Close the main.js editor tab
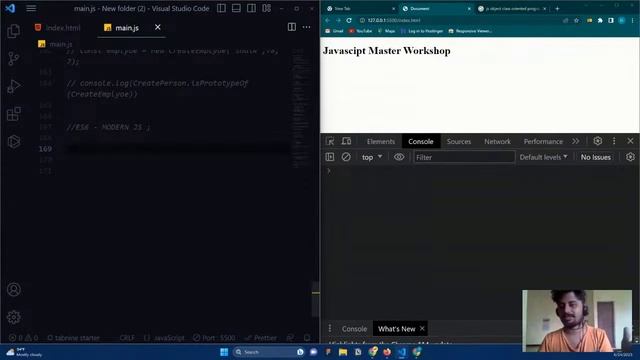The height and width of the screenshot is (360, 640). click(158, 27)
